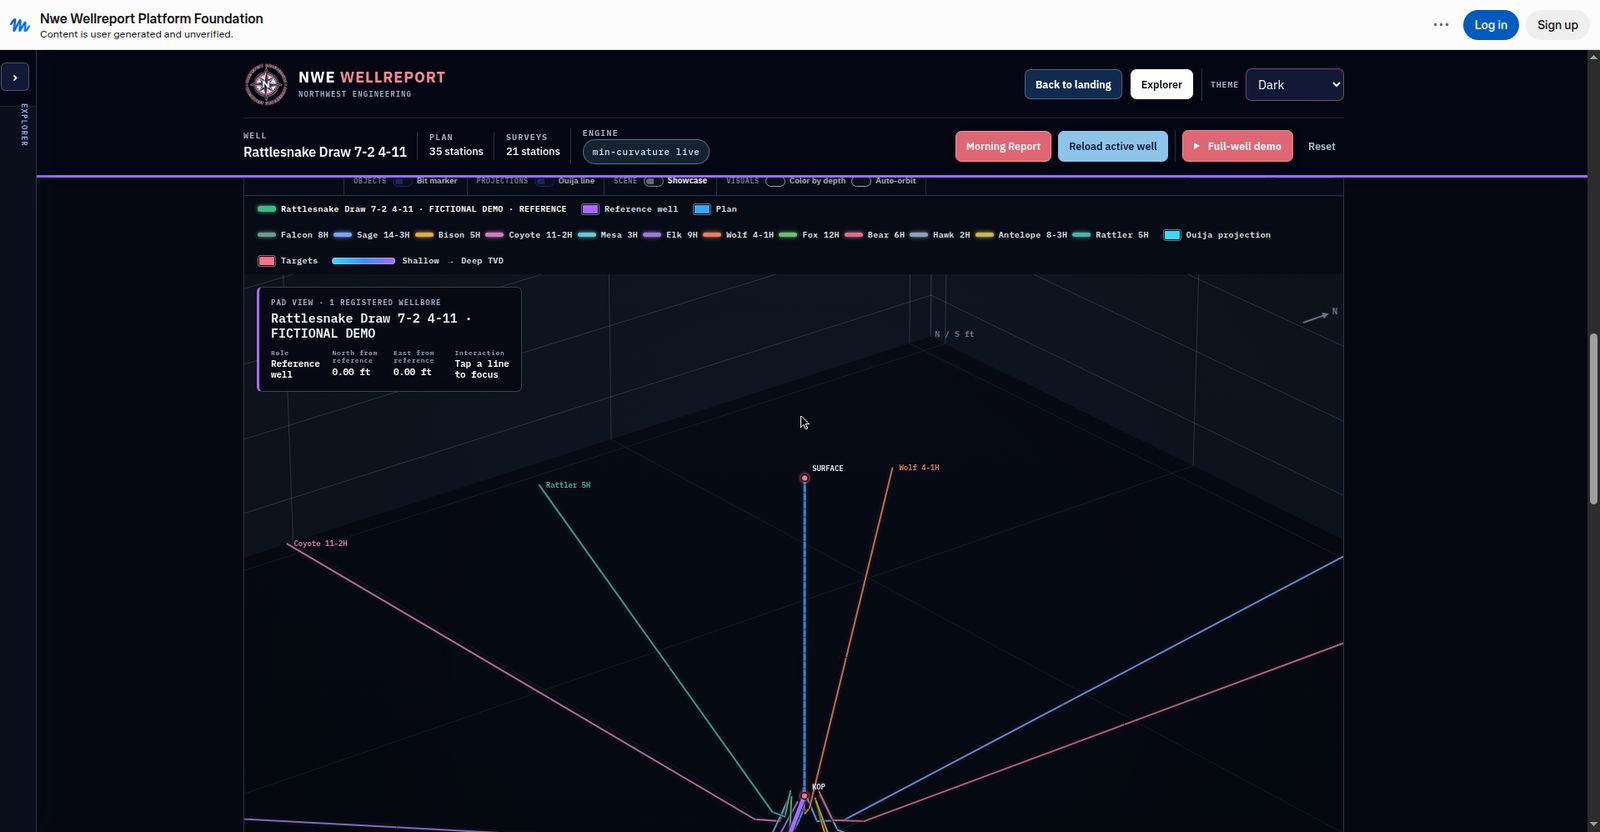Click the Sign up button
Viewport: 1600px width, 832px height.
click(x=1557, y=25)
